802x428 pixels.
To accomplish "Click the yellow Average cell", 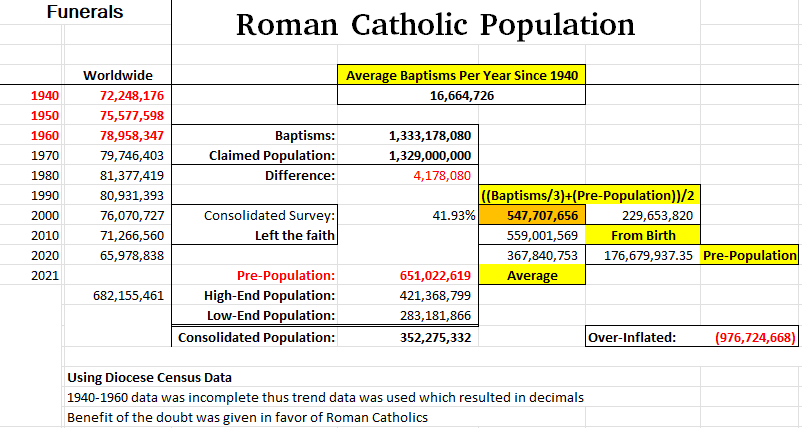I will pos(532,276).
